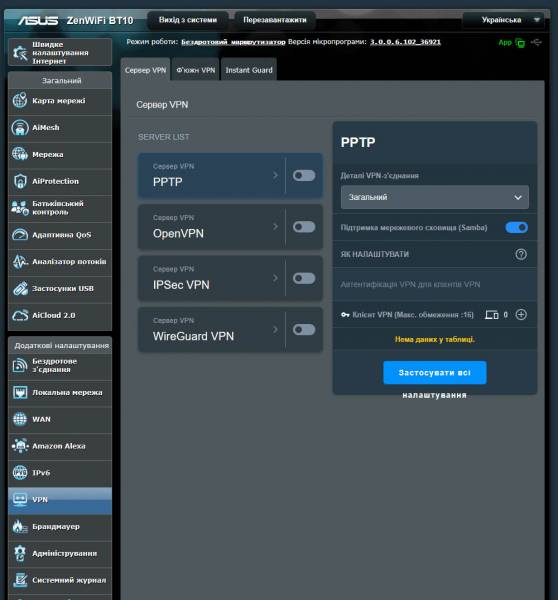Disable the Samba network support toggle
Screen dimensions: 558x600
pos(517,227)
